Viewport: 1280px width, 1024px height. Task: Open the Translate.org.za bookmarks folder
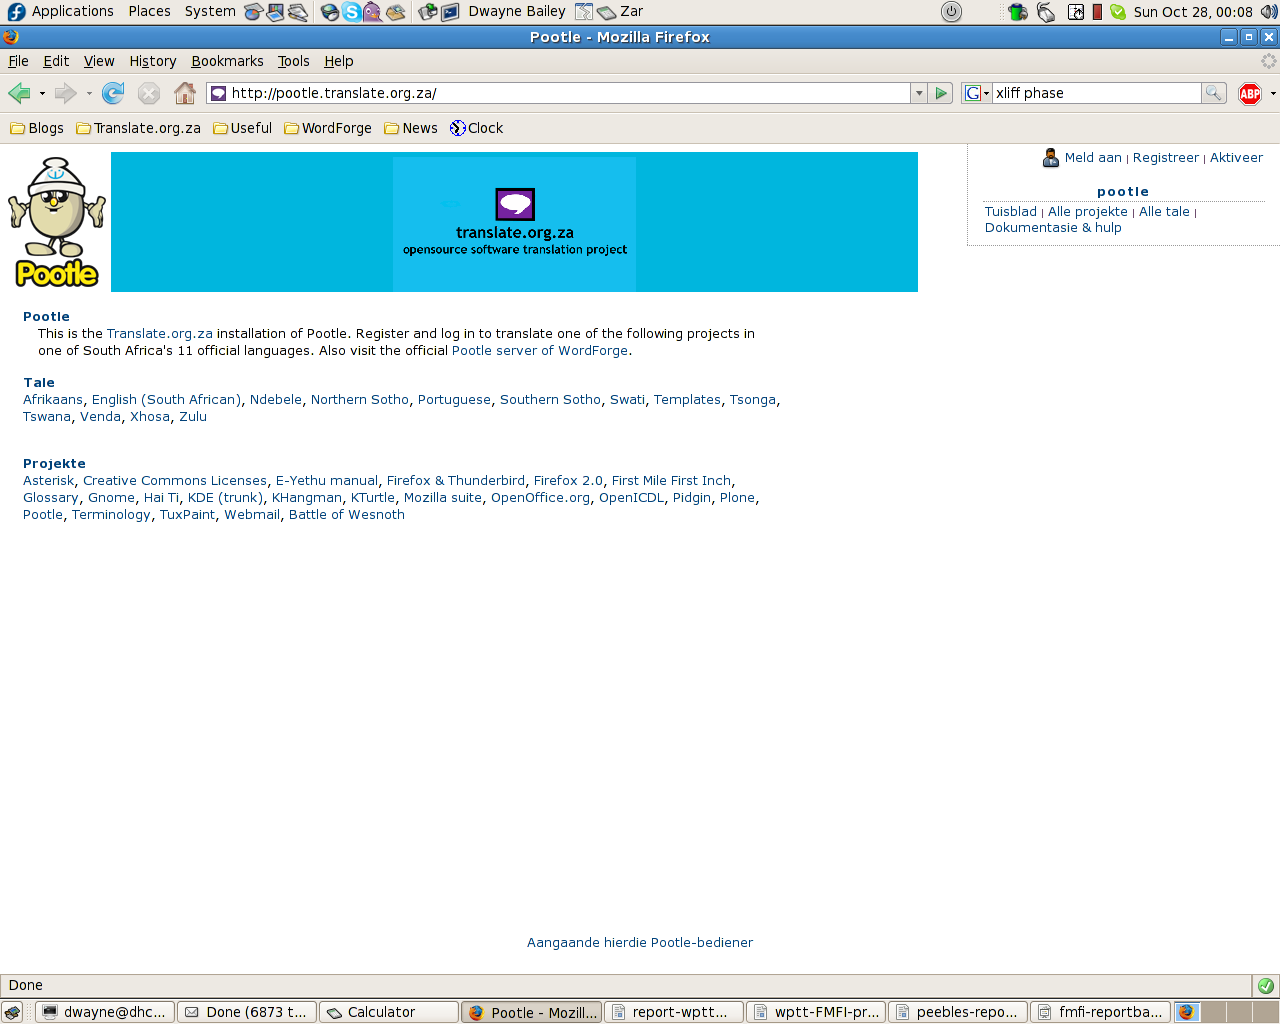(x=138, y=128)
